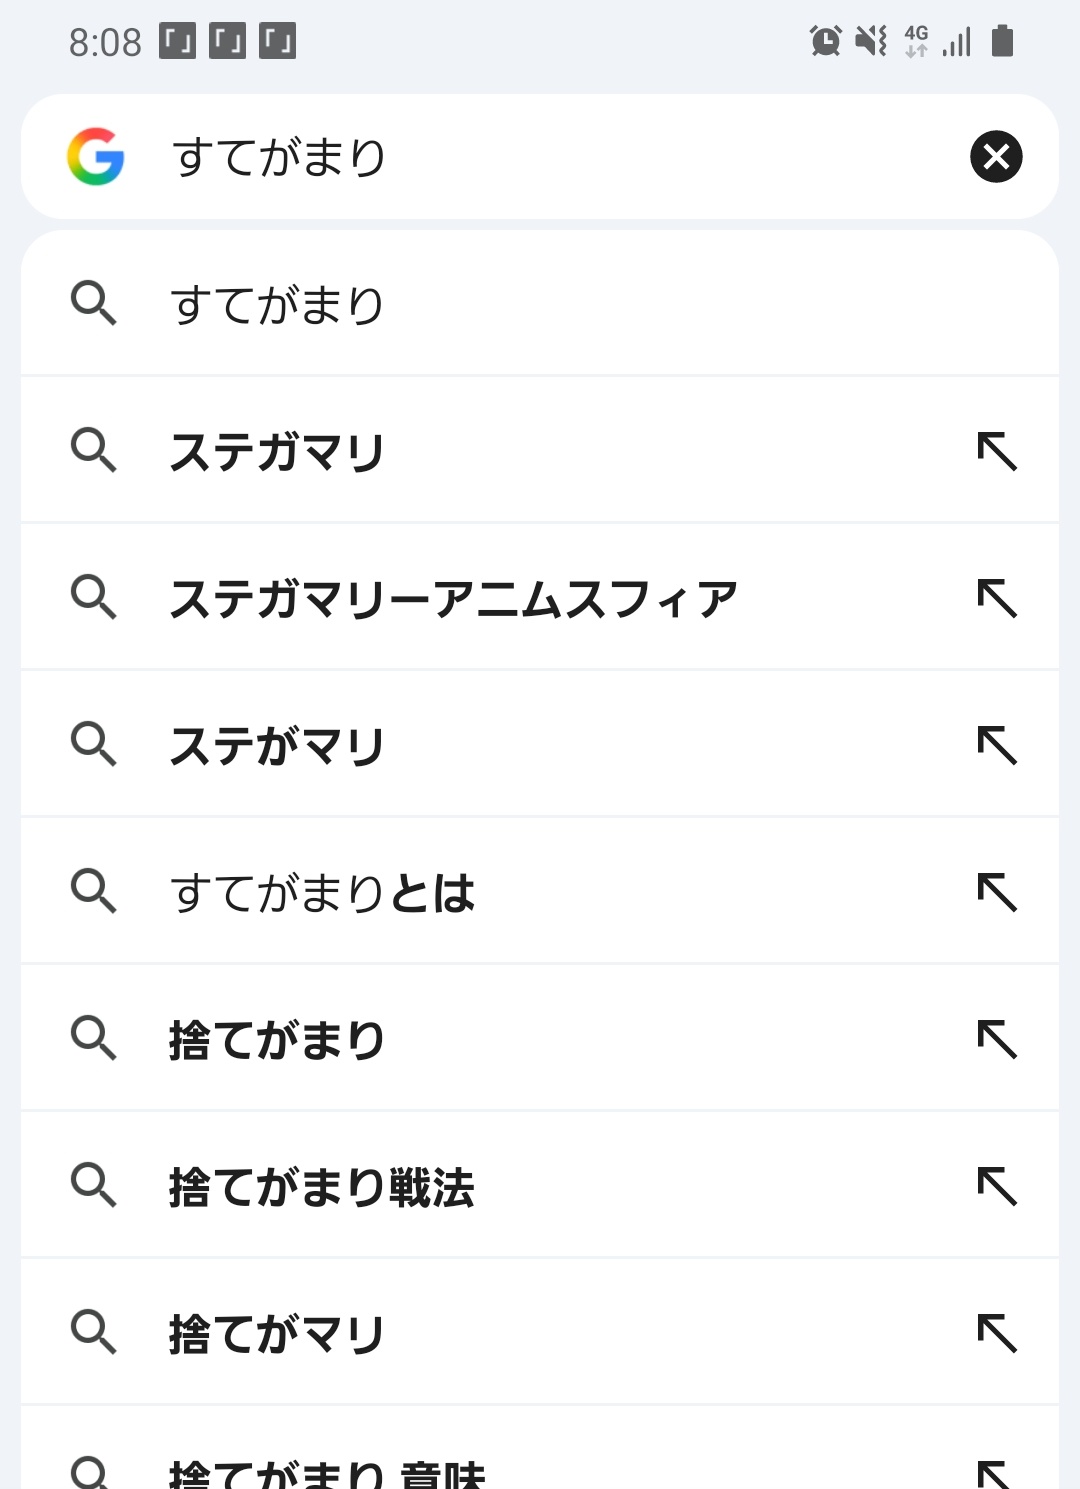Tap arrow icon next to 捨てがまり
Screen dimensions: 1080x1489
point(997,1039)
